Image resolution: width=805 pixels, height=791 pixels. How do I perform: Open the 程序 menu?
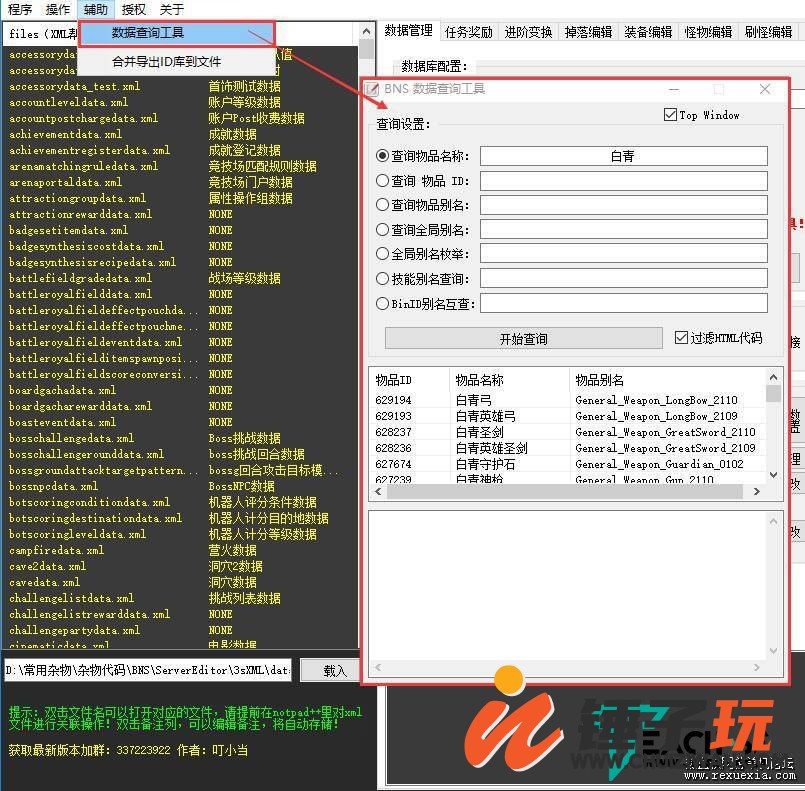[20, 9]
